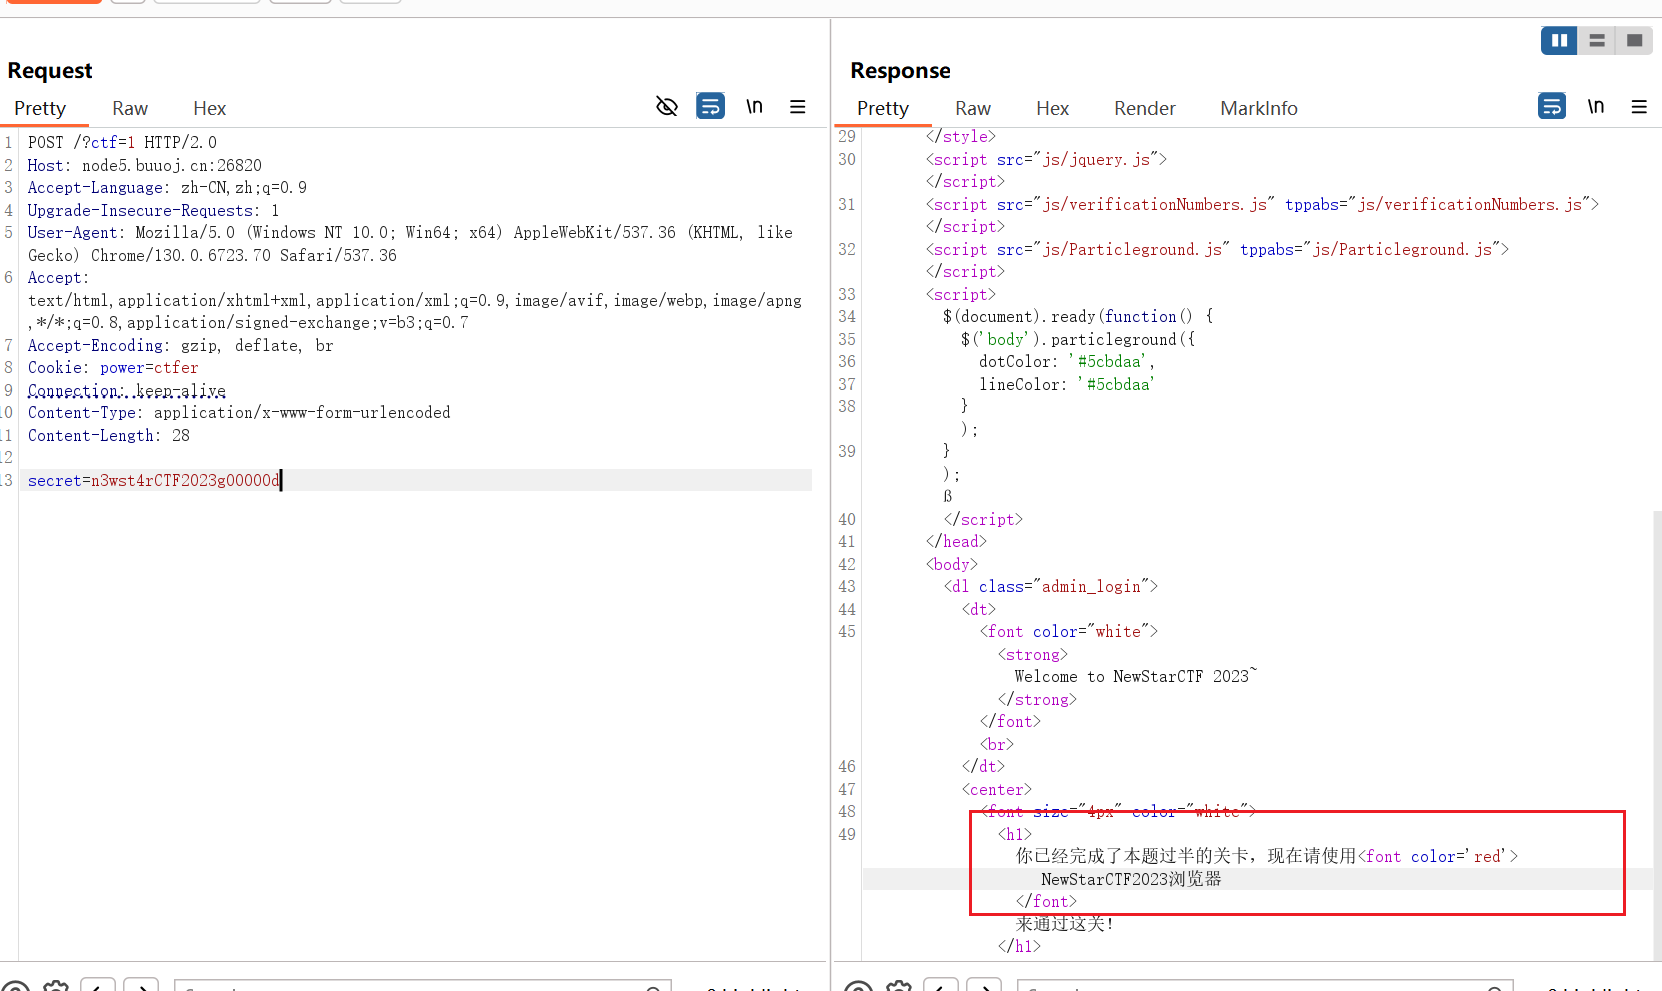Image resolution: width=1662 pixels, height=991 pixels.
Task: Click 'Welcome to NewStarCTF 2023~' text
Action: 1136,677
